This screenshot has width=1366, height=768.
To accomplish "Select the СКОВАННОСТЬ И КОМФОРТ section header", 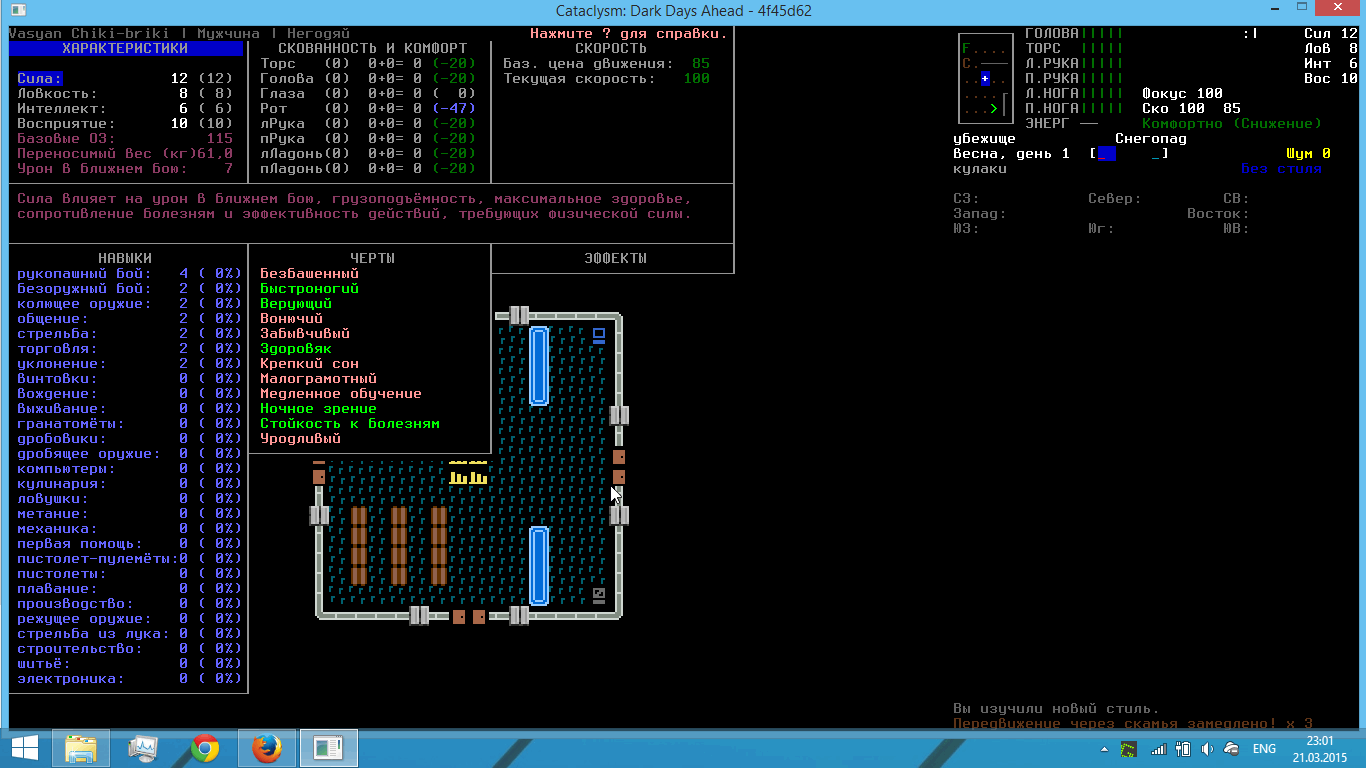I will click(x=372, y=48).
